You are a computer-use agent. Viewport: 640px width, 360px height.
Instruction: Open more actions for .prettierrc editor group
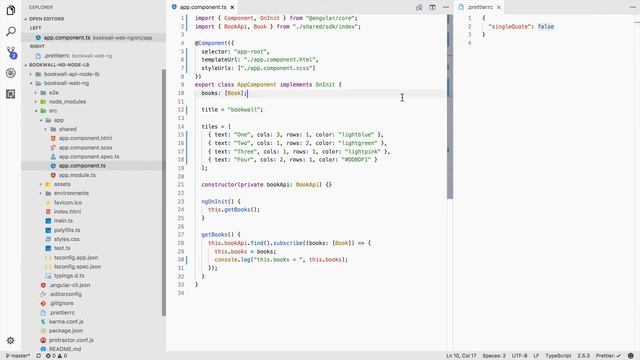point(633,7)
